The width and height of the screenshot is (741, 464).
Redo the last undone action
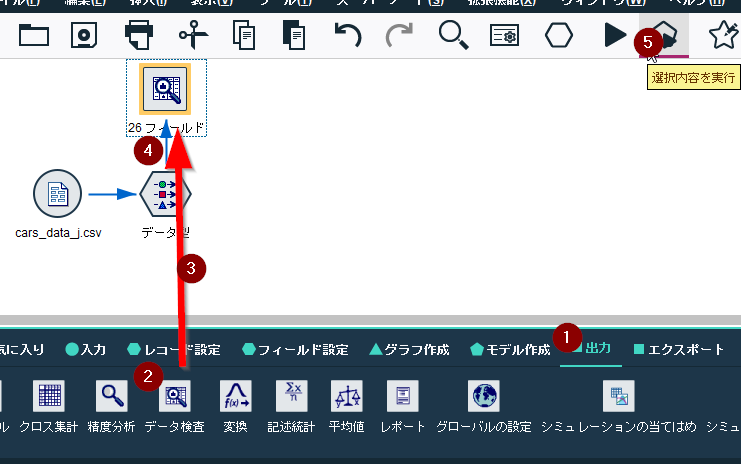(x=399, y=35)
